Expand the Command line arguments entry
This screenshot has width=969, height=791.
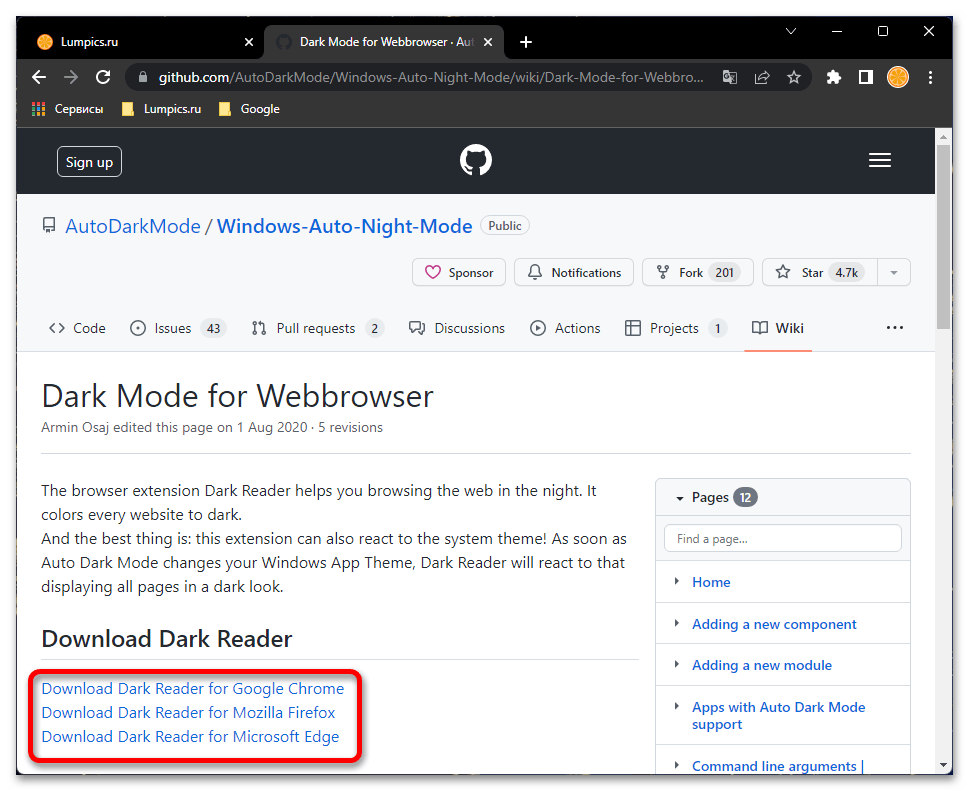click(677, 765)
